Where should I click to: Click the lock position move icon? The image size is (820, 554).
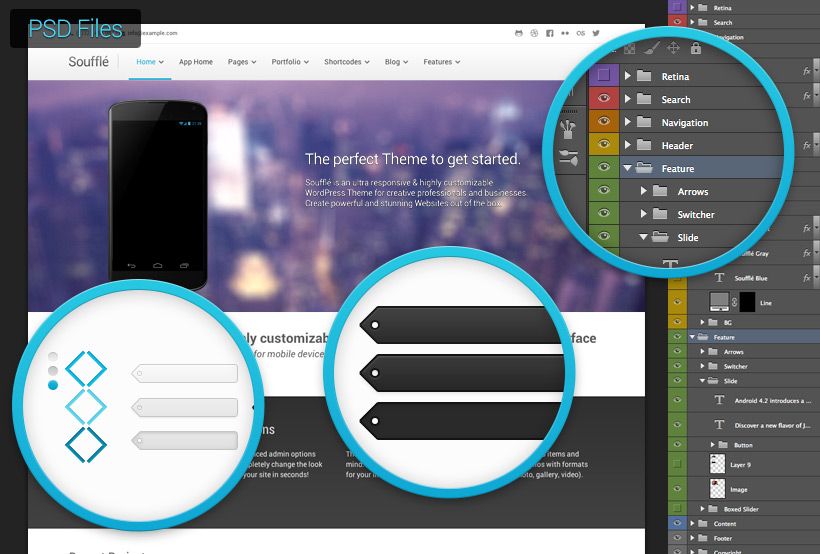click(x=673, y=48)
